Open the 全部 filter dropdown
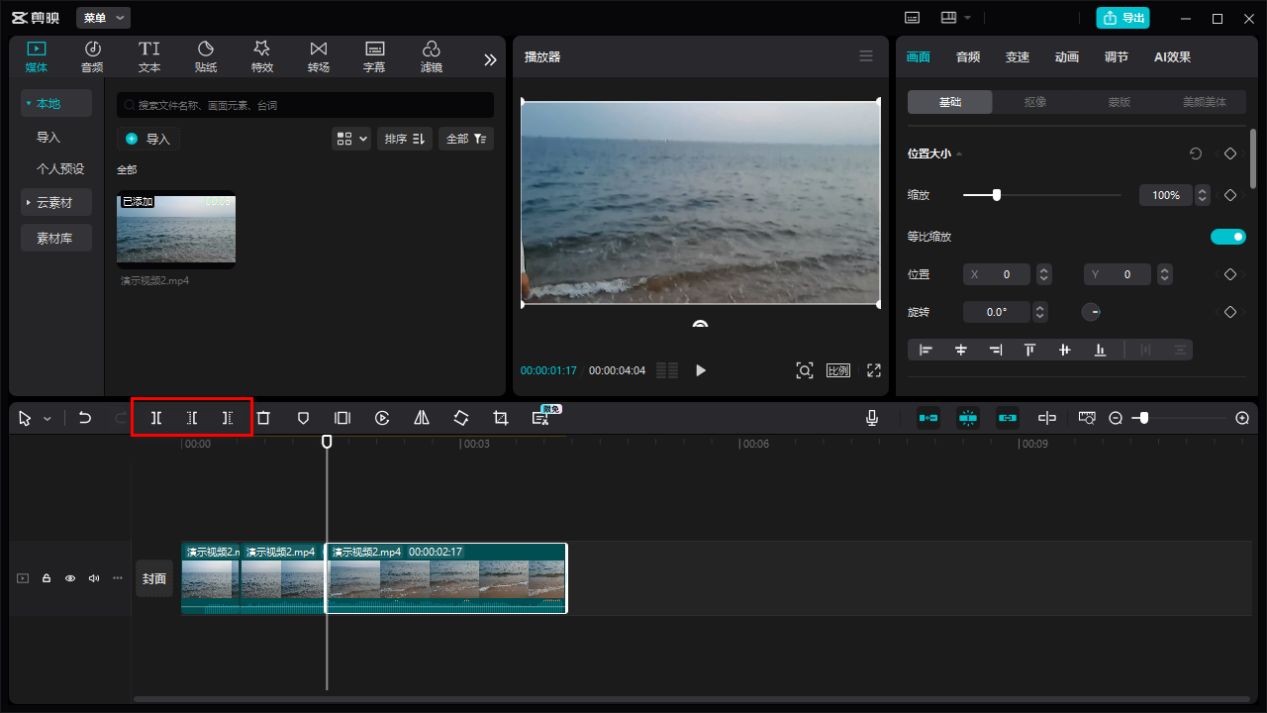 pyautogui.click(x=466, y=139)
